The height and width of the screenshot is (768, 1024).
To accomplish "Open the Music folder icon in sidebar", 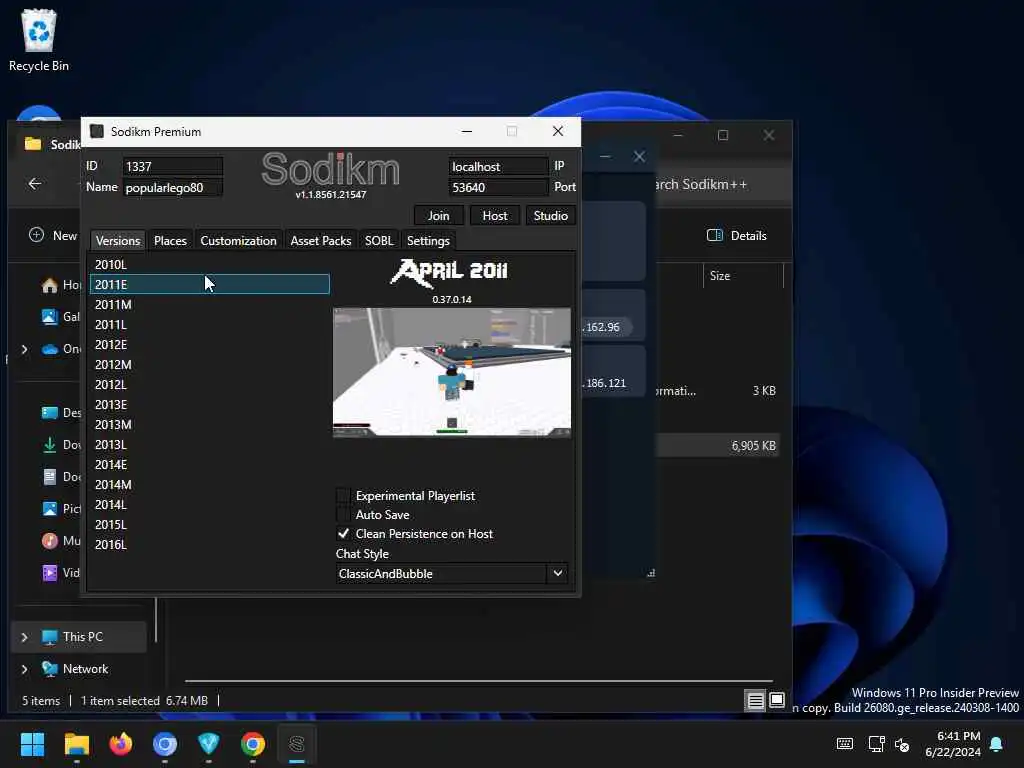I will coord(50,541).
